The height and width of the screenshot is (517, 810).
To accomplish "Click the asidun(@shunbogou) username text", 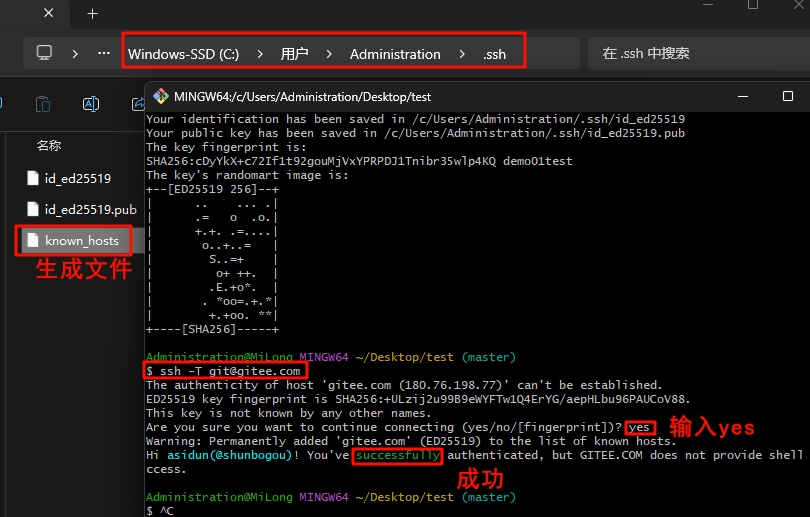I will 229,455.
